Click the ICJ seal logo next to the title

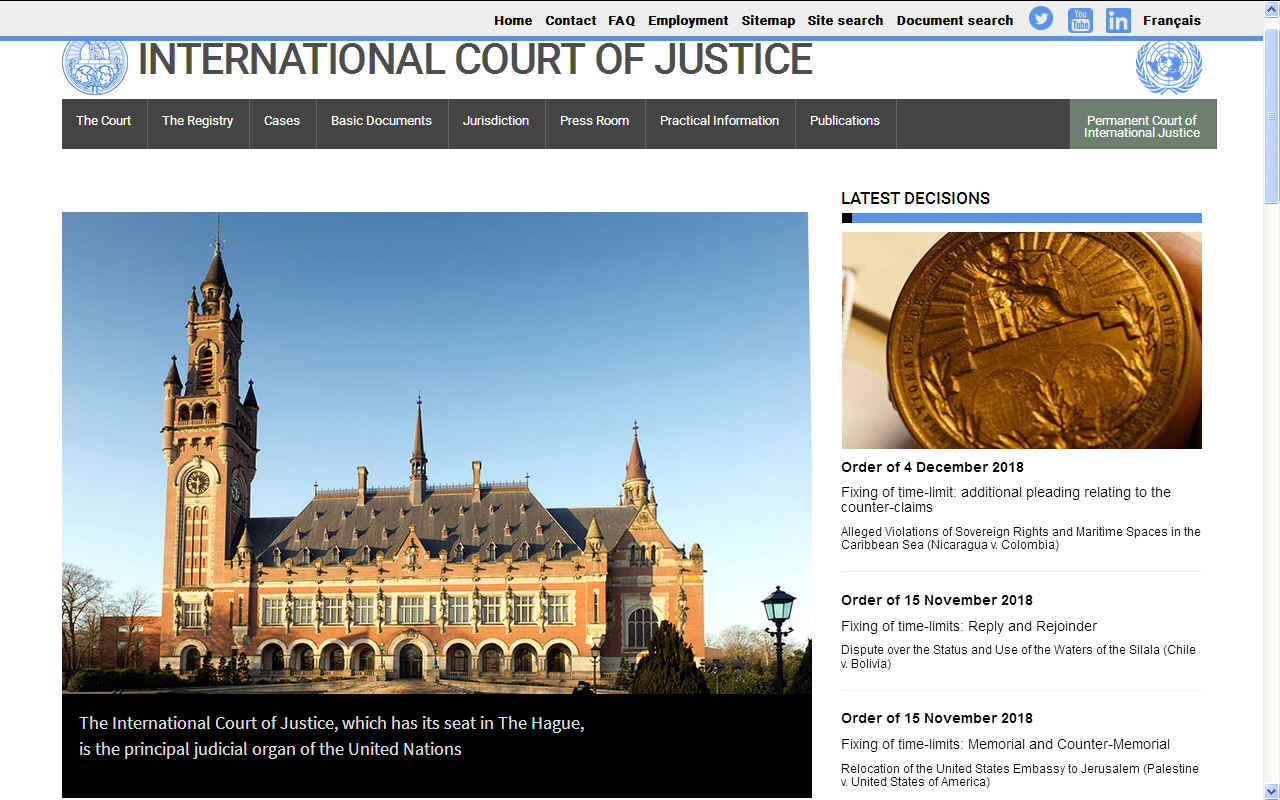coord(95,66)
